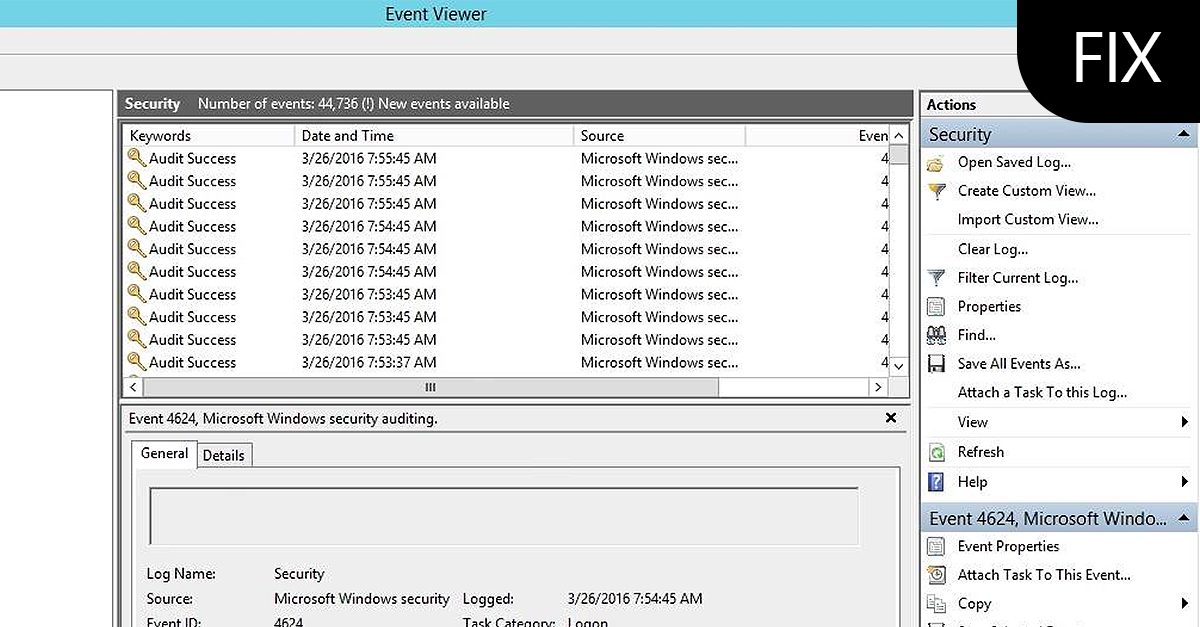Filter the current Security log
The width and height of the screenshot is (1200, 627).
click(1017, 277)
